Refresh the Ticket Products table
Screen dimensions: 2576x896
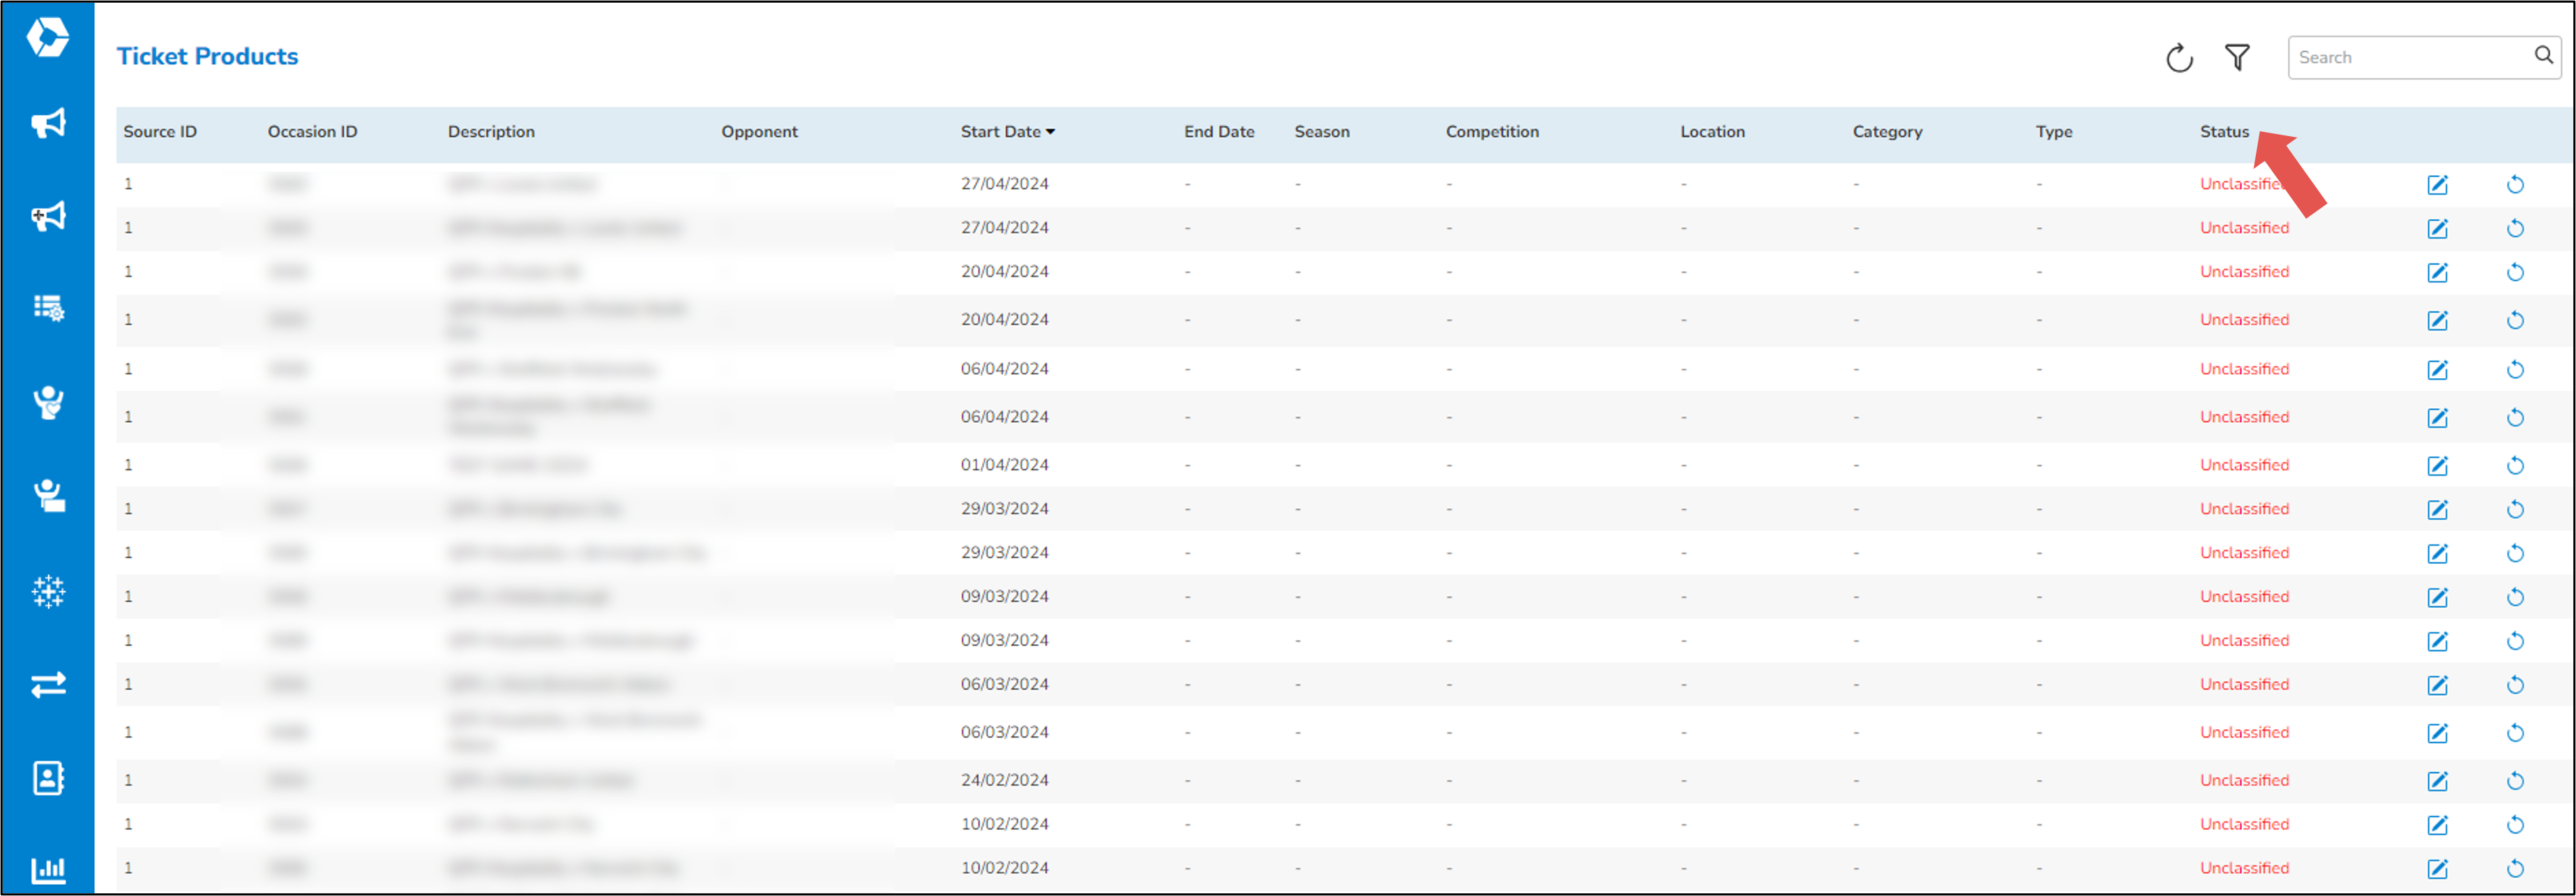[x=2179, y=58]
